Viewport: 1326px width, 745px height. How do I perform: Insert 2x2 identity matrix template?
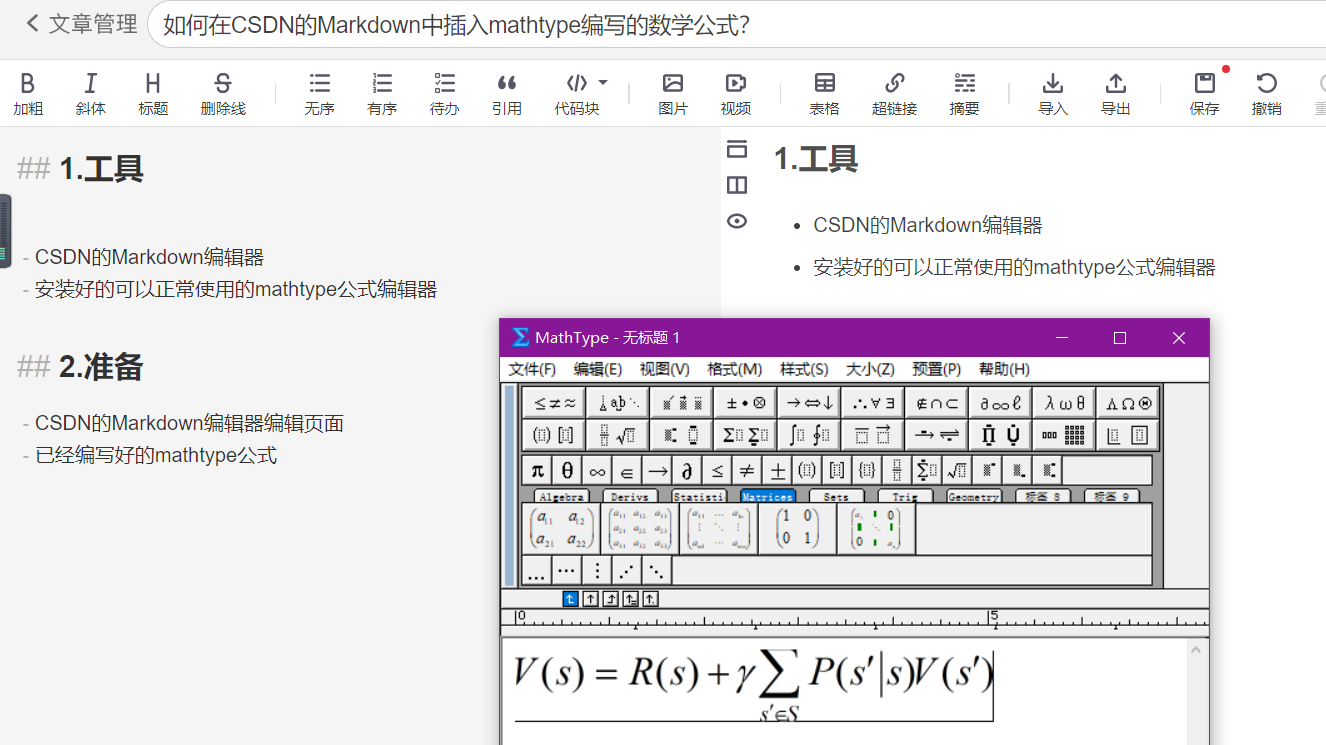797,528
